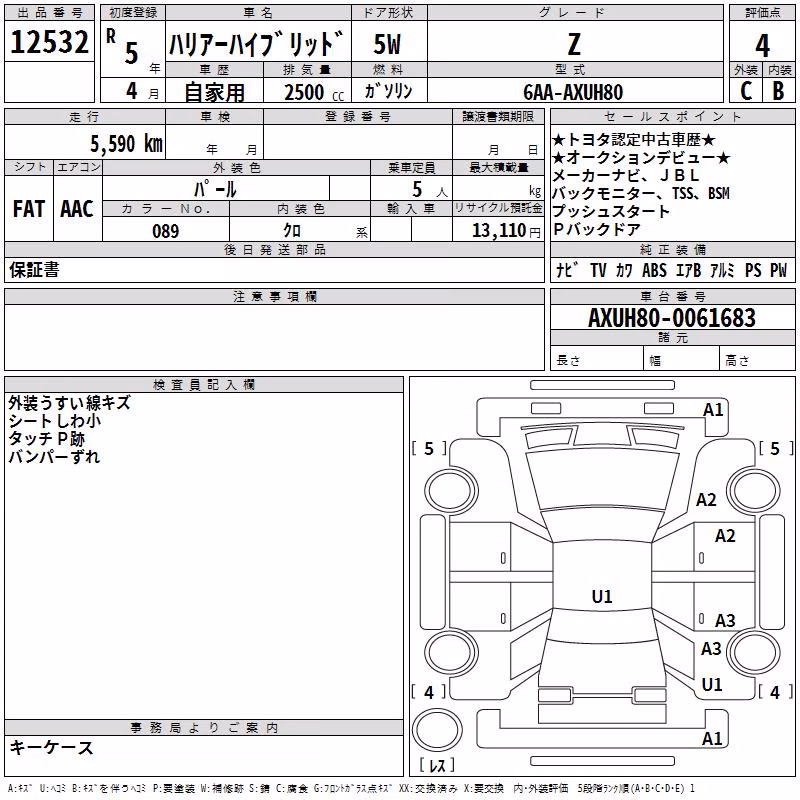
Task: Click sales point Pバックドア
Action: pyautogui.click(x=596, y=229)
